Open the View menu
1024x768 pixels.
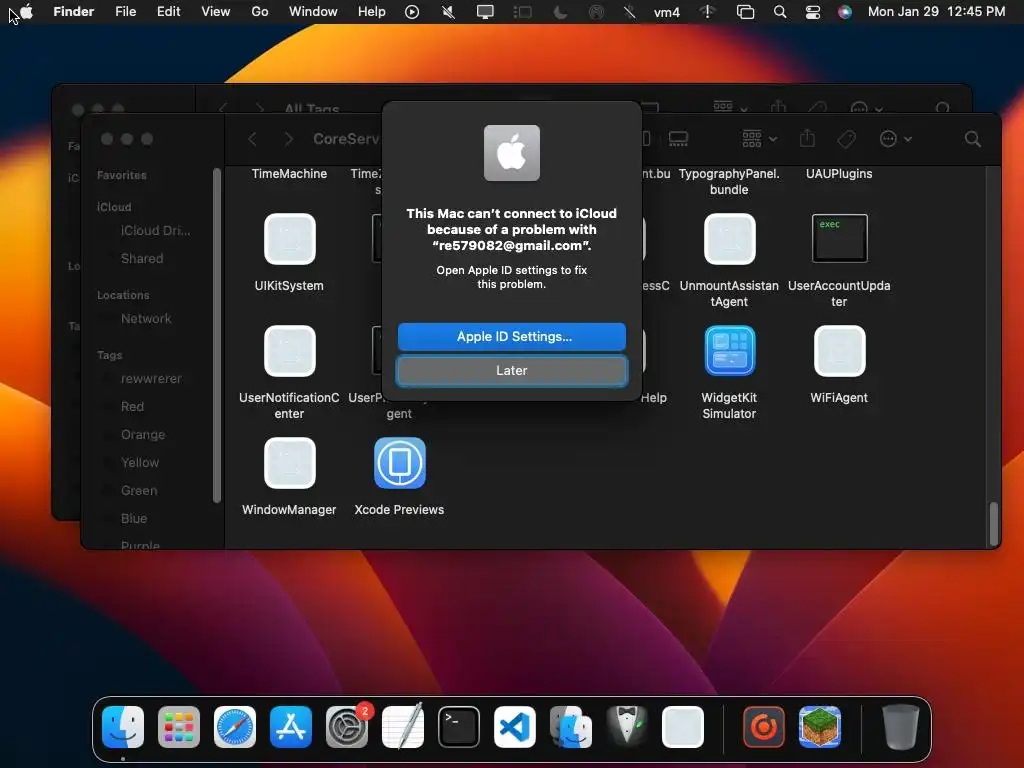tap(216, 12)
